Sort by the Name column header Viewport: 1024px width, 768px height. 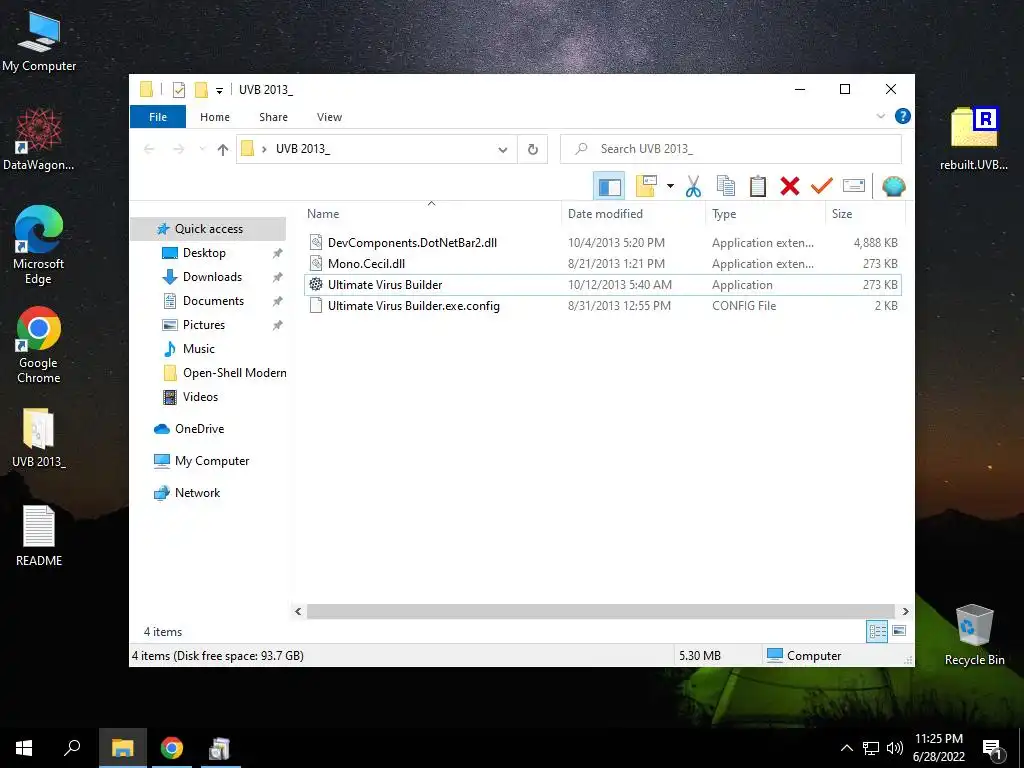coord(431,214)
